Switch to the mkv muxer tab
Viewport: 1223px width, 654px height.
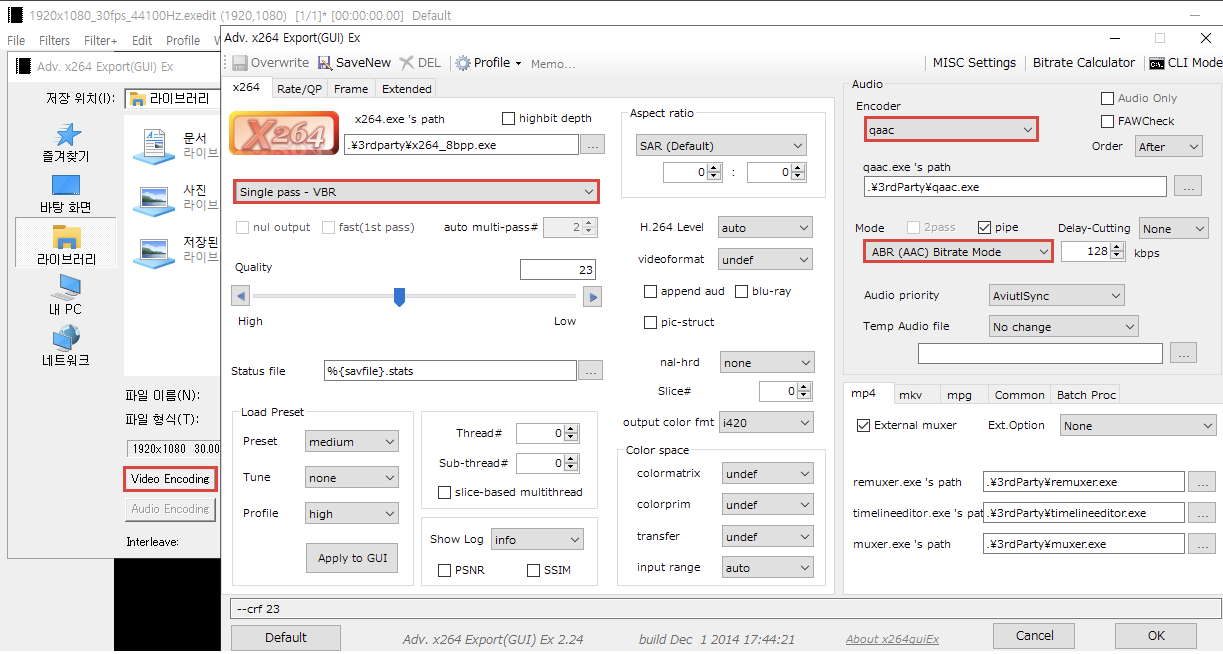(910, 395)
